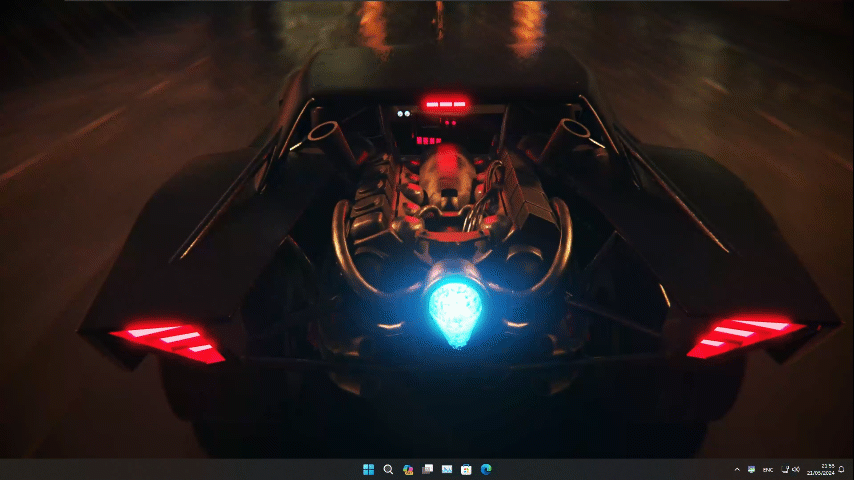Launch Microsoft Edge browser
Viewport: 854px width, 480px height.
pos(486,469)
